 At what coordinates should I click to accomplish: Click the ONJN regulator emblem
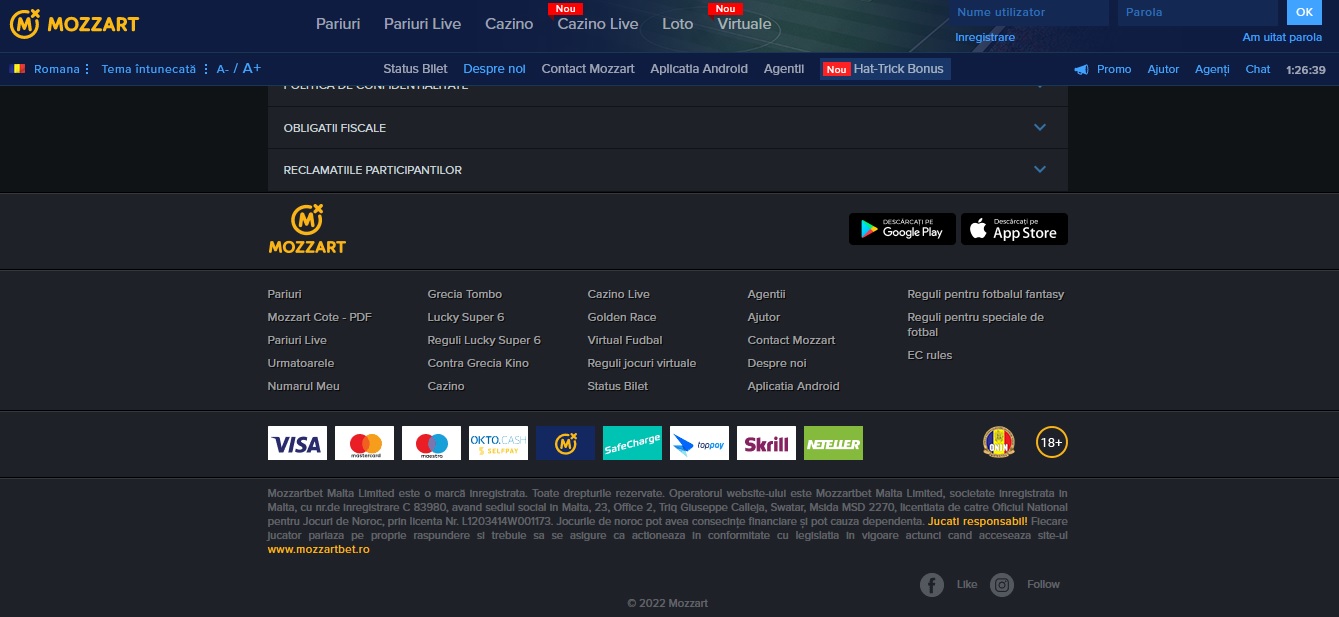tap(998, 442)
